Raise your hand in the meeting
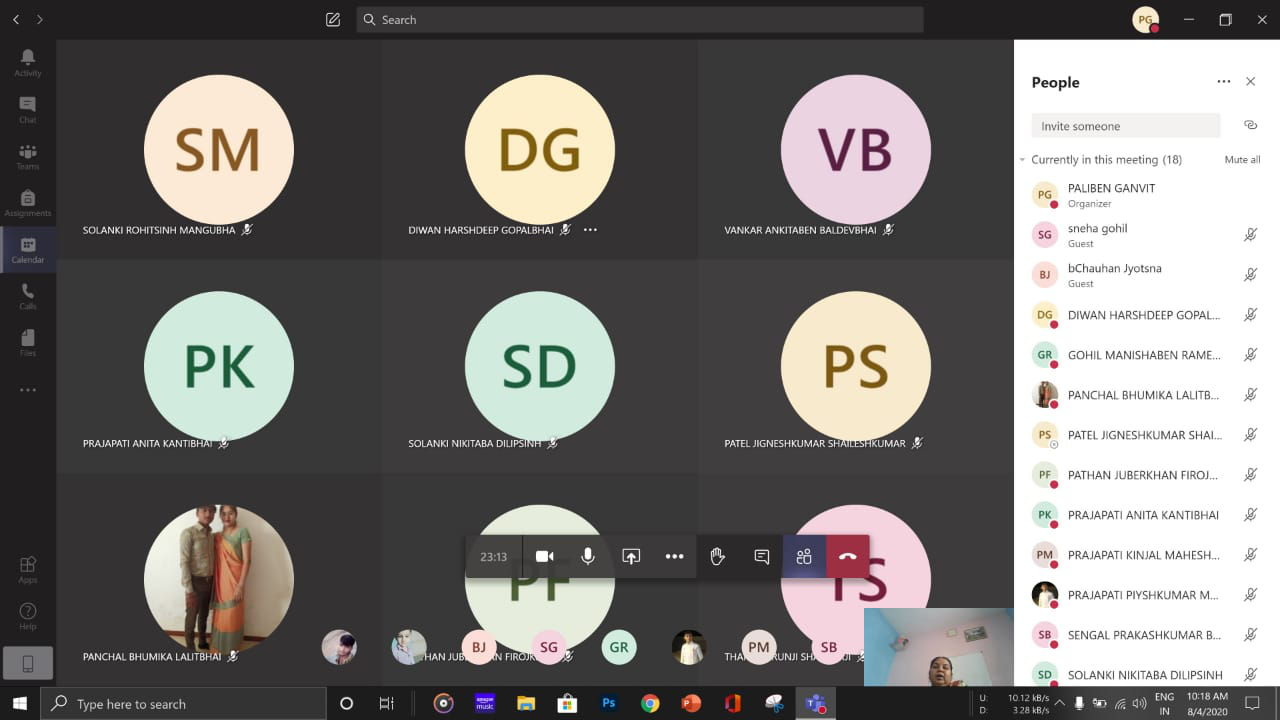Image resolution: width=1280 pixels, height=720 pixels. point(717,557)
